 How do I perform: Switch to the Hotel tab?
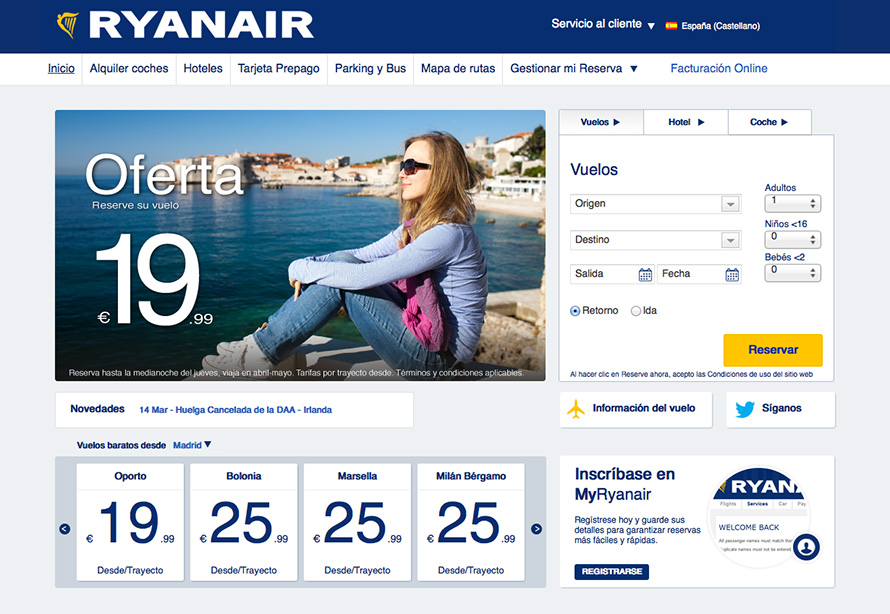(686, 122)
